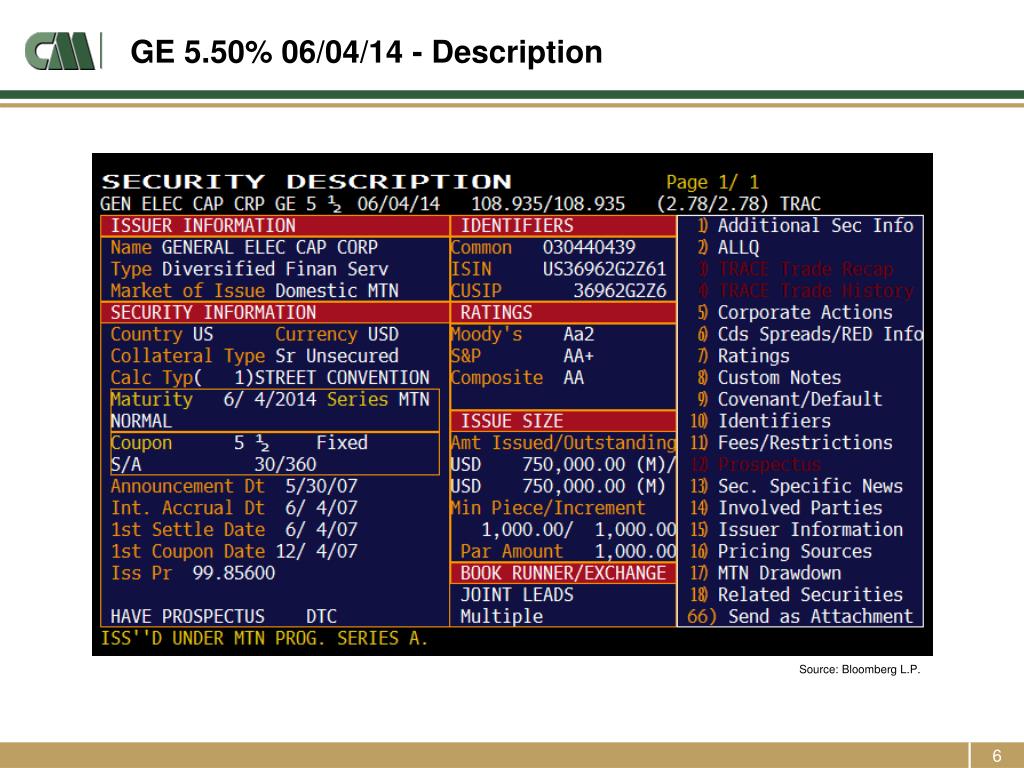Click the BOOK RUNNER/EXCHANGE section header

(x=564, y=573)
